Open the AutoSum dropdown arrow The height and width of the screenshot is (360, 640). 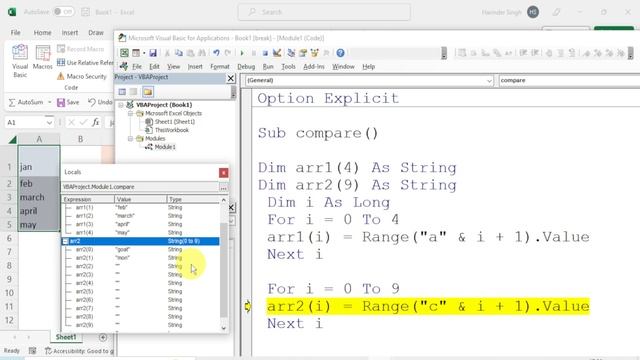click(50, 102)
